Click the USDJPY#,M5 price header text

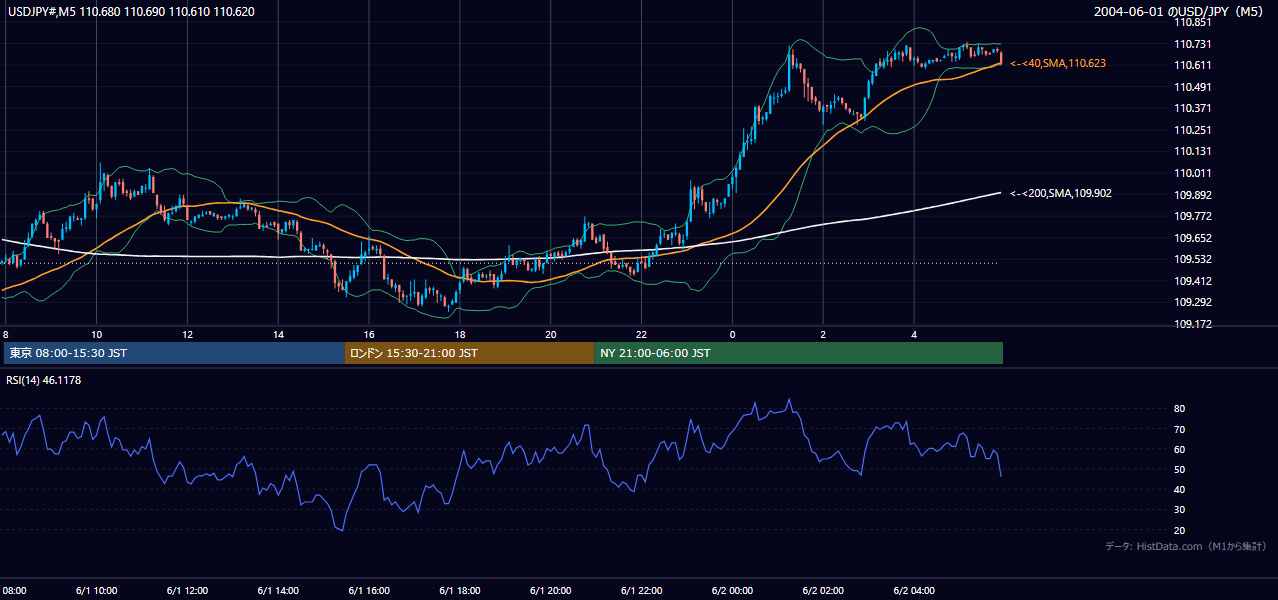point(129,12)
